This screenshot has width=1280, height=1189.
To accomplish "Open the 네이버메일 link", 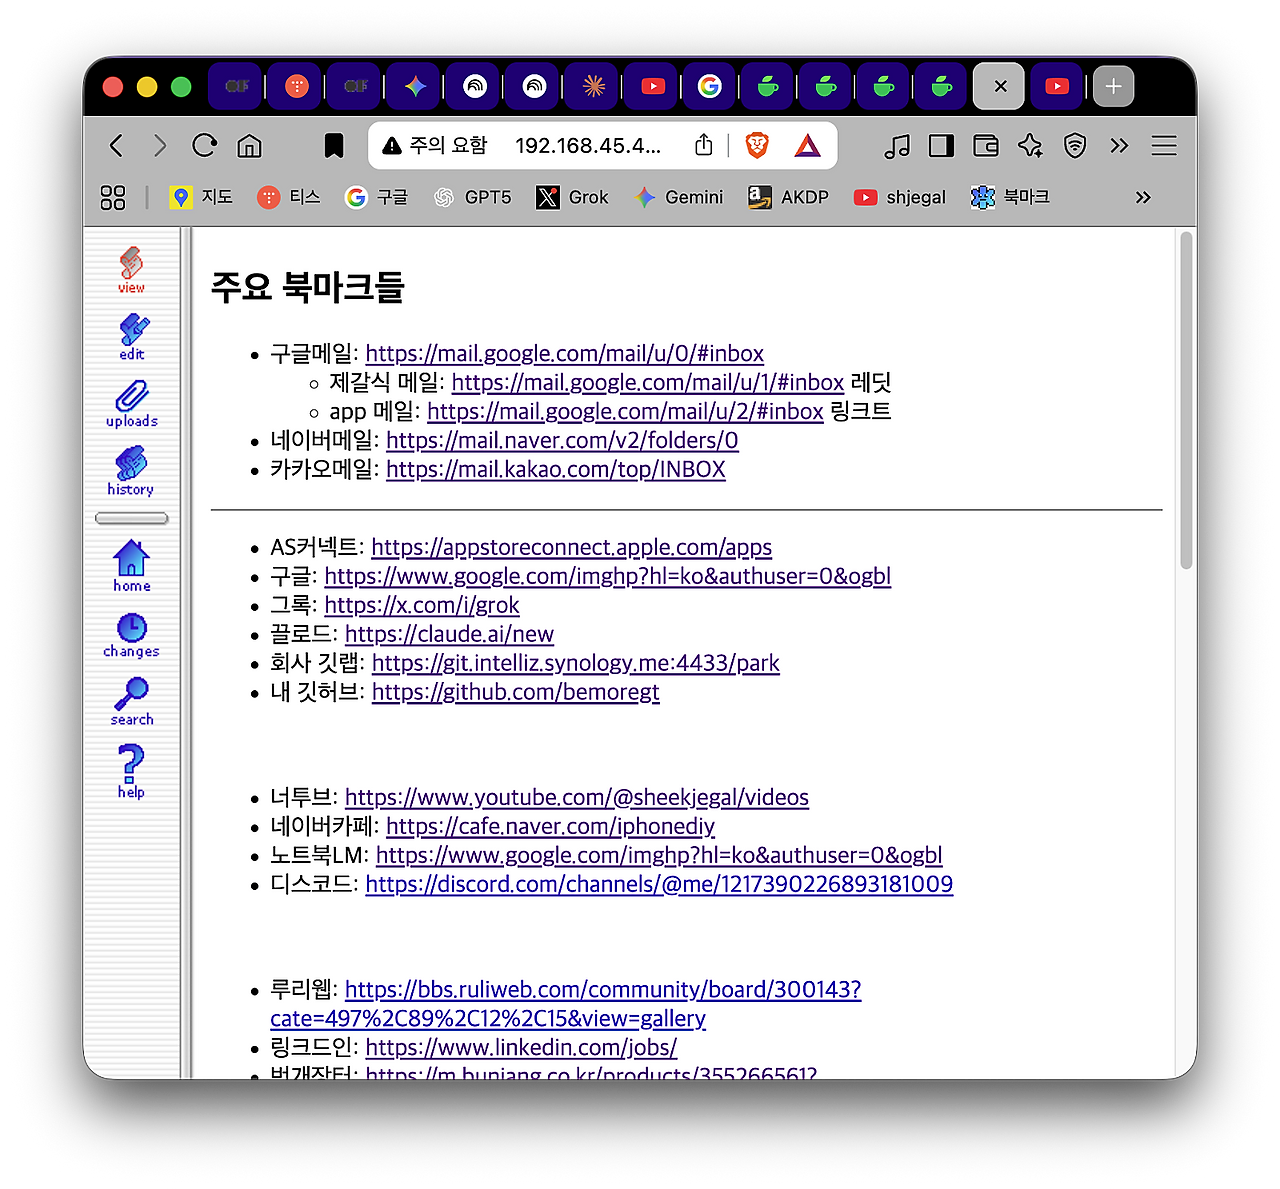I will 562,441.
